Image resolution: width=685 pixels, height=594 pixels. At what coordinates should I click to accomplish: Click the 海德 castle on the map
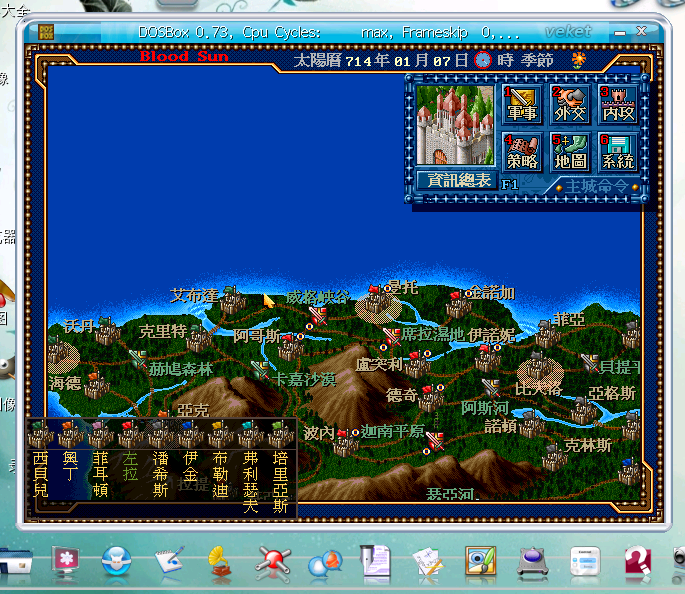(x=97, y=385)
